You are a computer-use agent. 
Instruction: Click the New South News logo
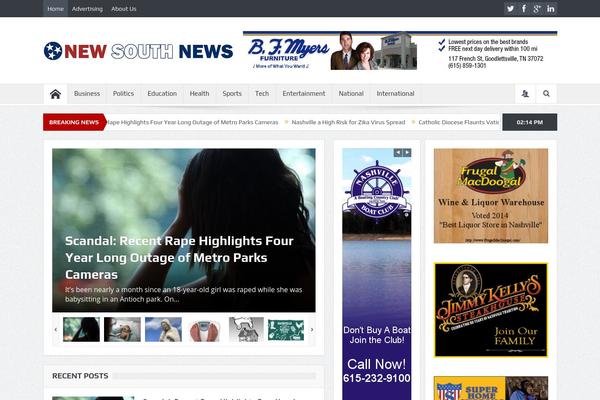(x=138, y=51)
